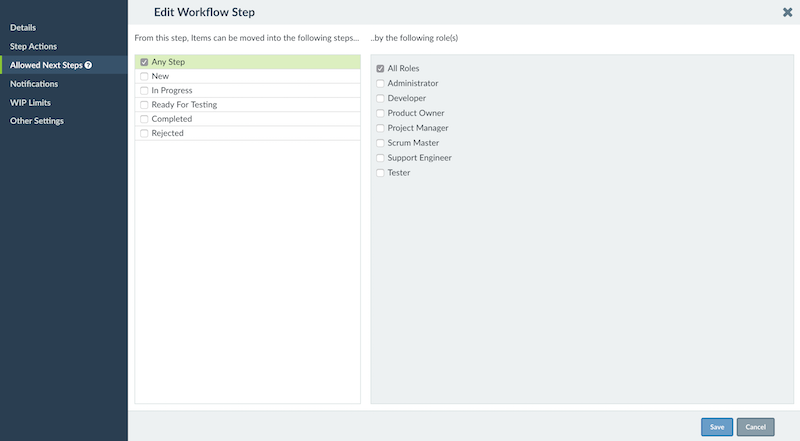
Task: Check the Project Manager role checkbox
Action: pos(380,128)
